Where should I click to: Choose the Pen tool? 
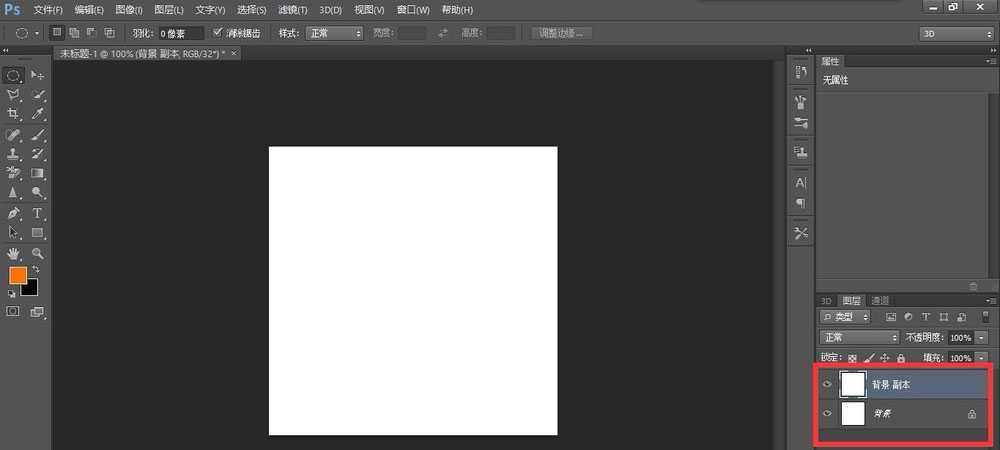[x=14, y=213]
